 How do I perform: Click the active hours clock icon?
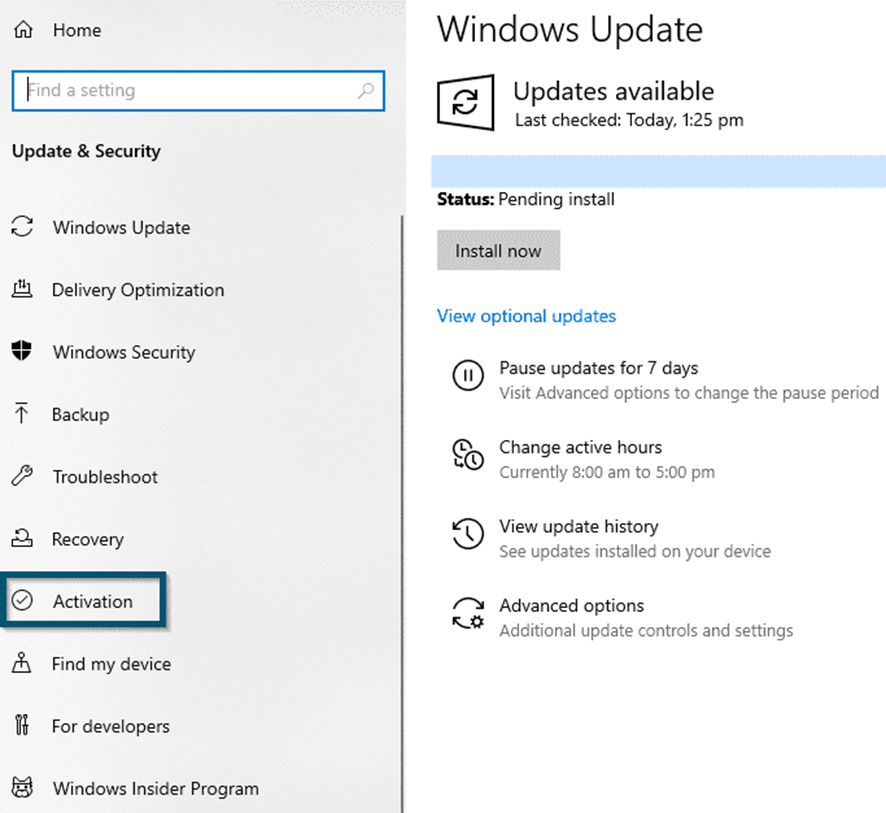(468, 454)
